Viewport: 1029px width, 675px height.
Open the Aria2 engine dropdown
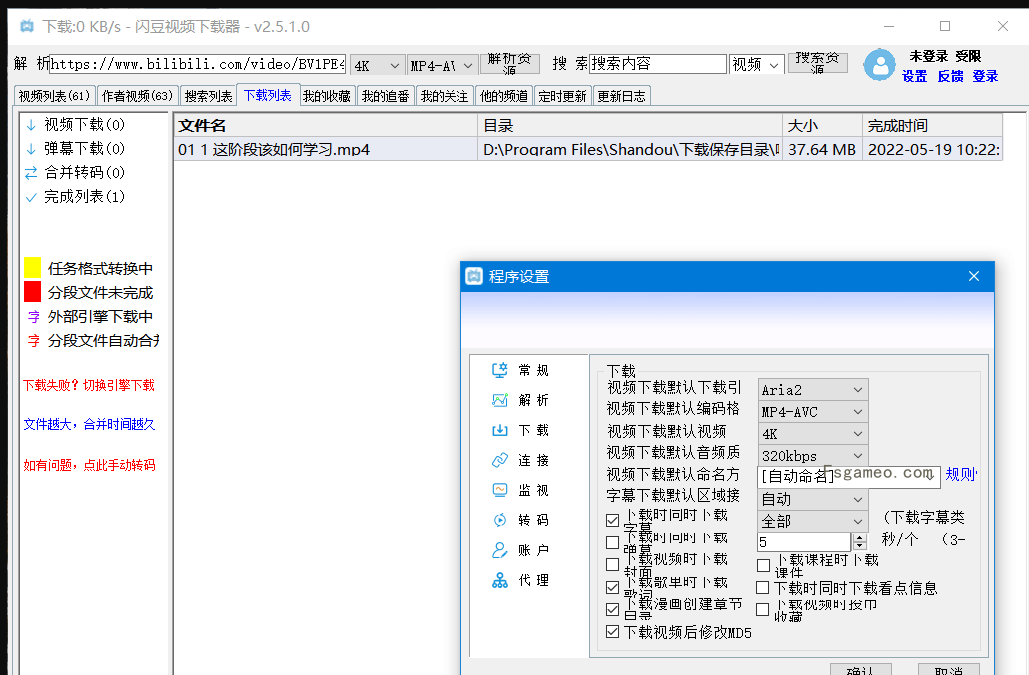click(x=813, y=390)
